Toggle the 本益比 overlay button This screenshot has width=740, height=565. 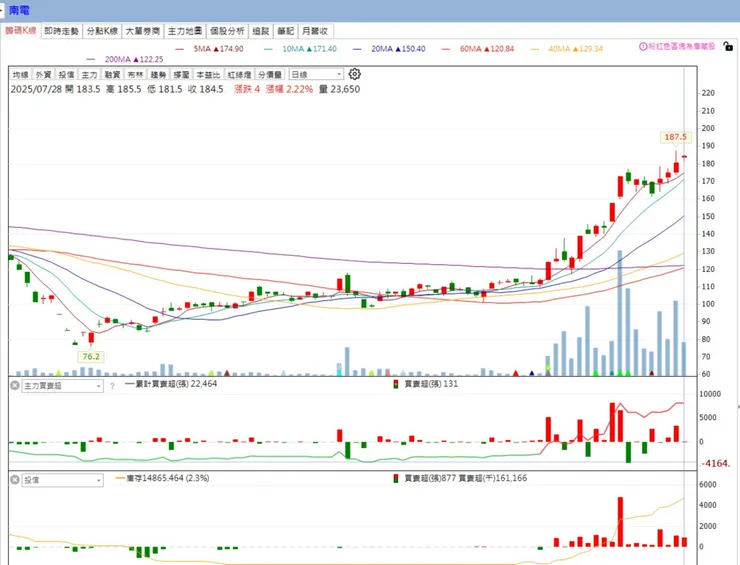[x=208, y=75]
